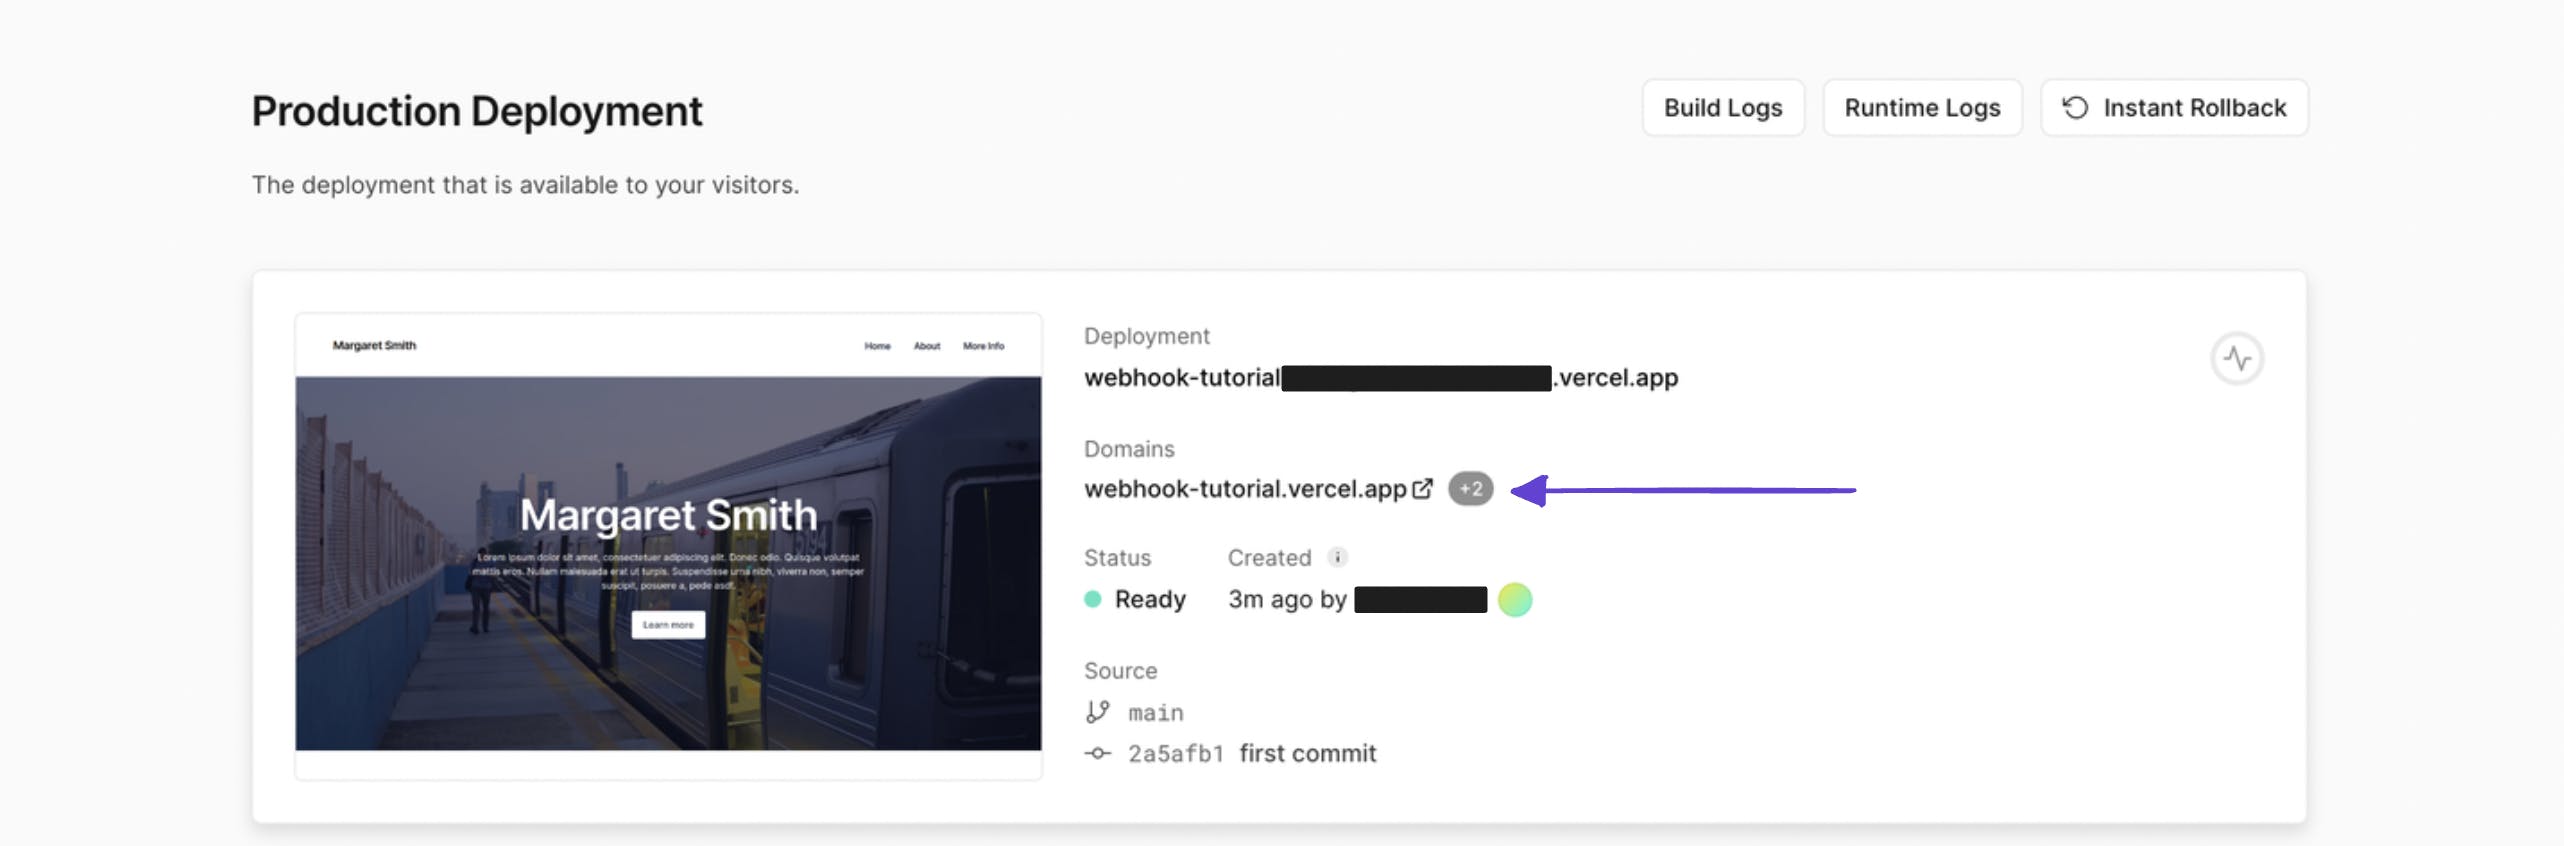The height and width of the screenshot is (846, 2564).
Task: Click the activity pulse icon
Action: click(2237, 358)
